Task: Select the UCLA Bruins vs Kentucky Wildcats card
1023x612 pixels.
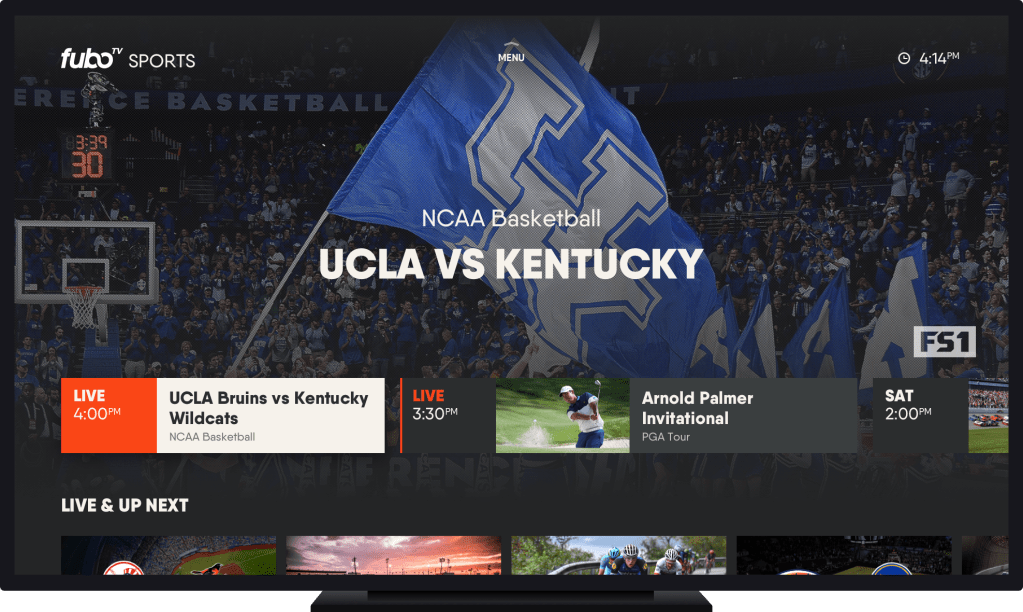Action: (270, 415)
